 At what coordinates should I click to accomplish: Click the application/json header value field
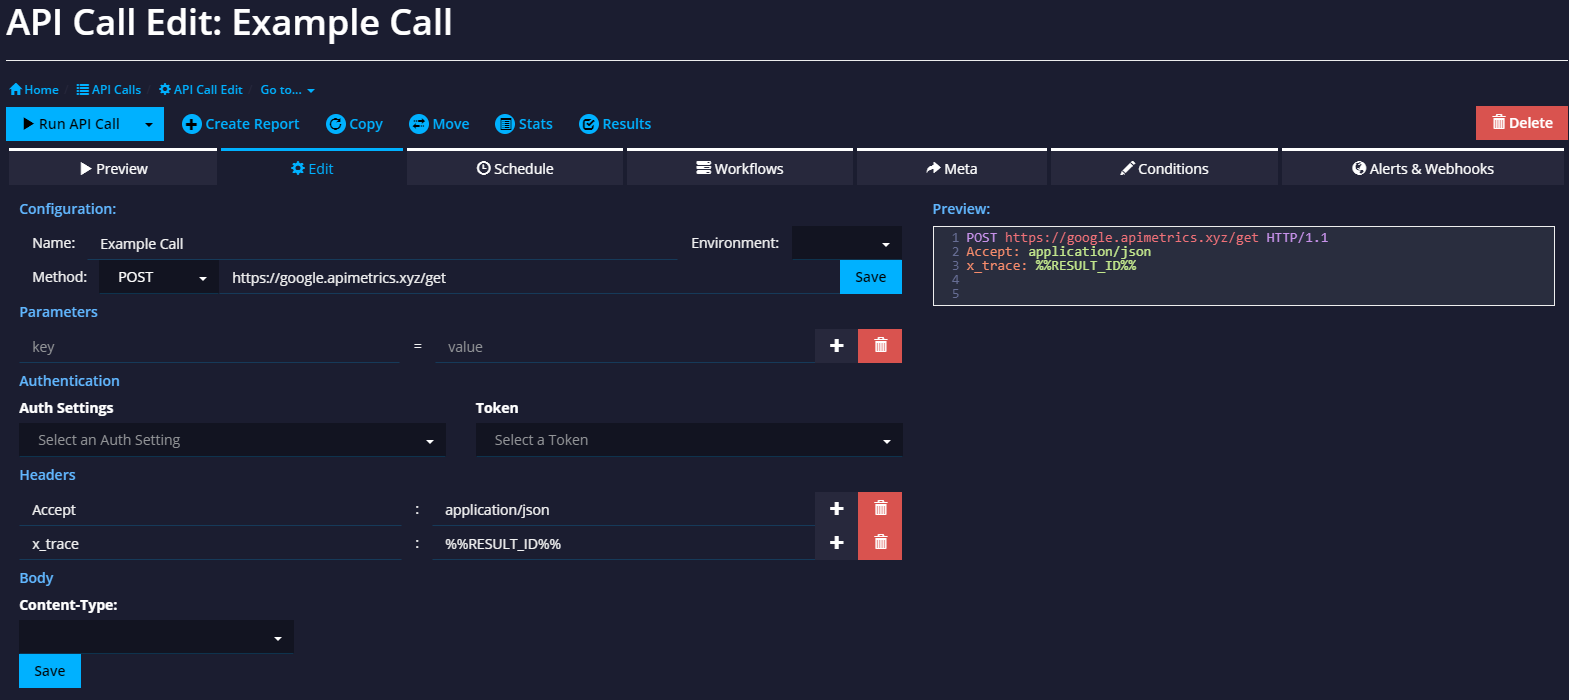(x=623, y=510)
